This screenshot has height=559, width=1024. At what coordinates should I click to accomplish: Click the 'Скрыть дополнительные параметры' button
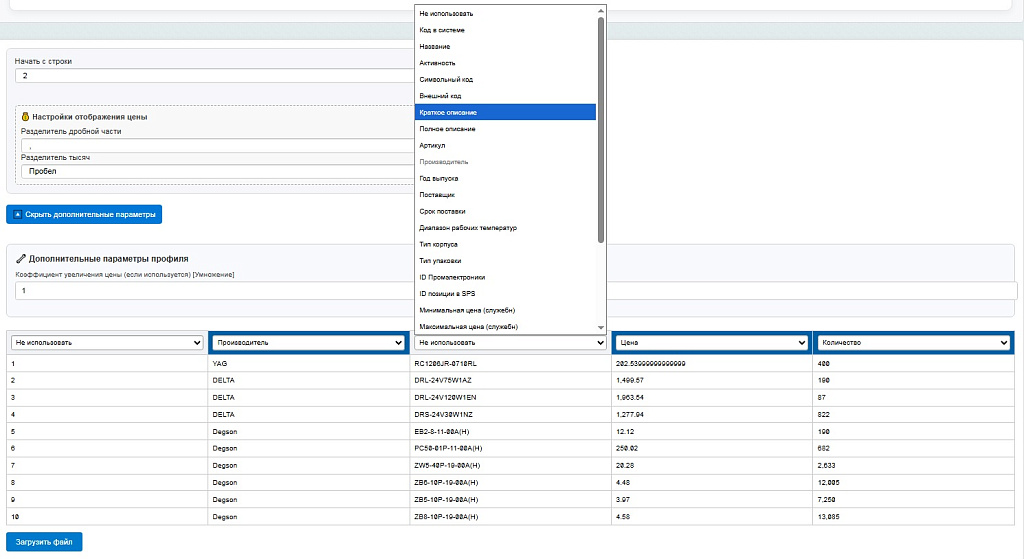(x=84, y=214)
